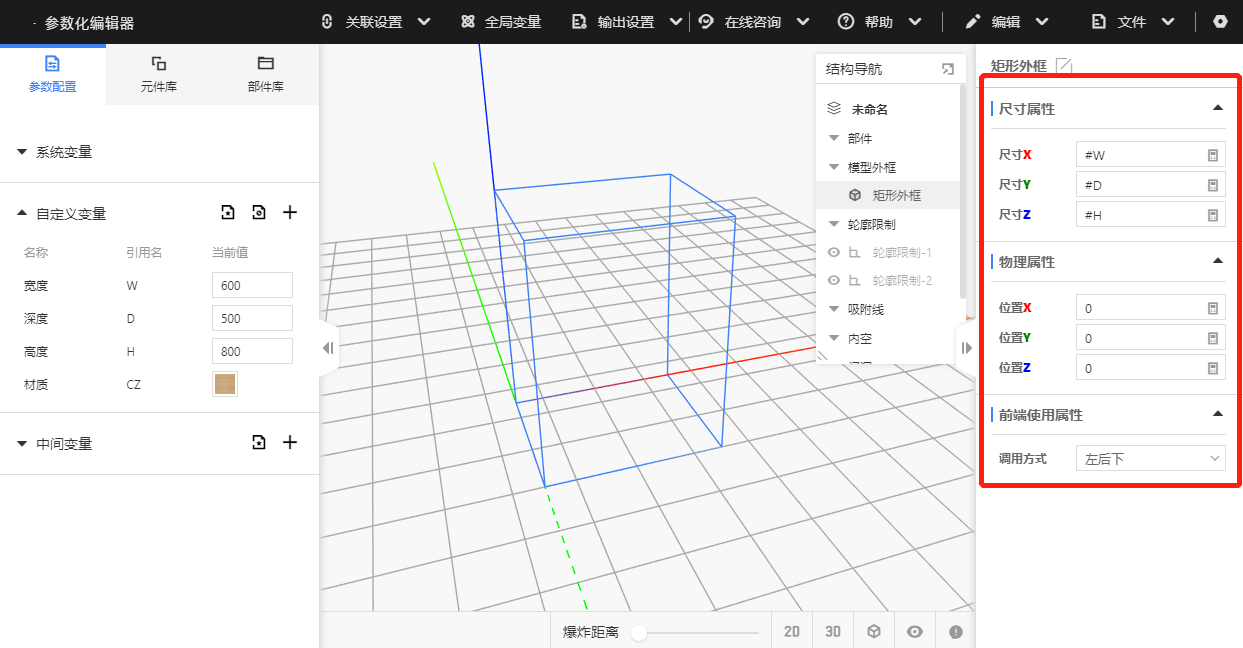Viewport: 1243px width, 648px height.
Task: Open the 在线咨询 menu
Action: click(x=754, y=22)
